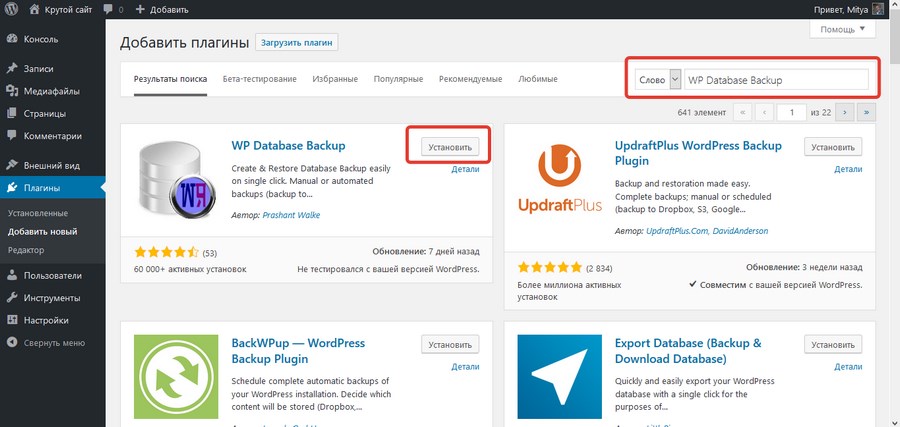This screenshot has height=427, width=900.
Task: Open the Добавить plus menu in admin bar
Action: coord(162,9)
